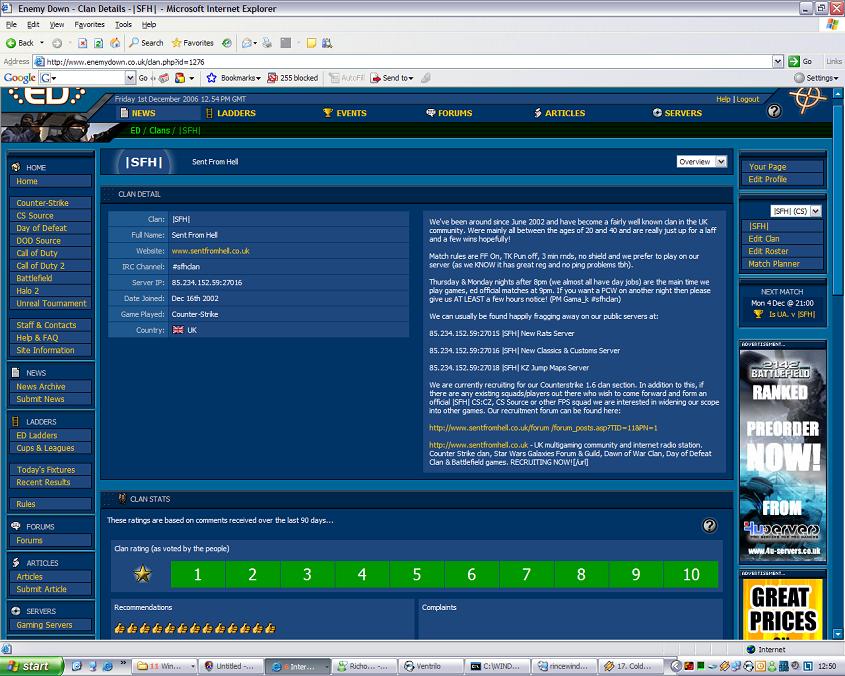Switch to the Ventrilo taskbar button

point(430,666)
